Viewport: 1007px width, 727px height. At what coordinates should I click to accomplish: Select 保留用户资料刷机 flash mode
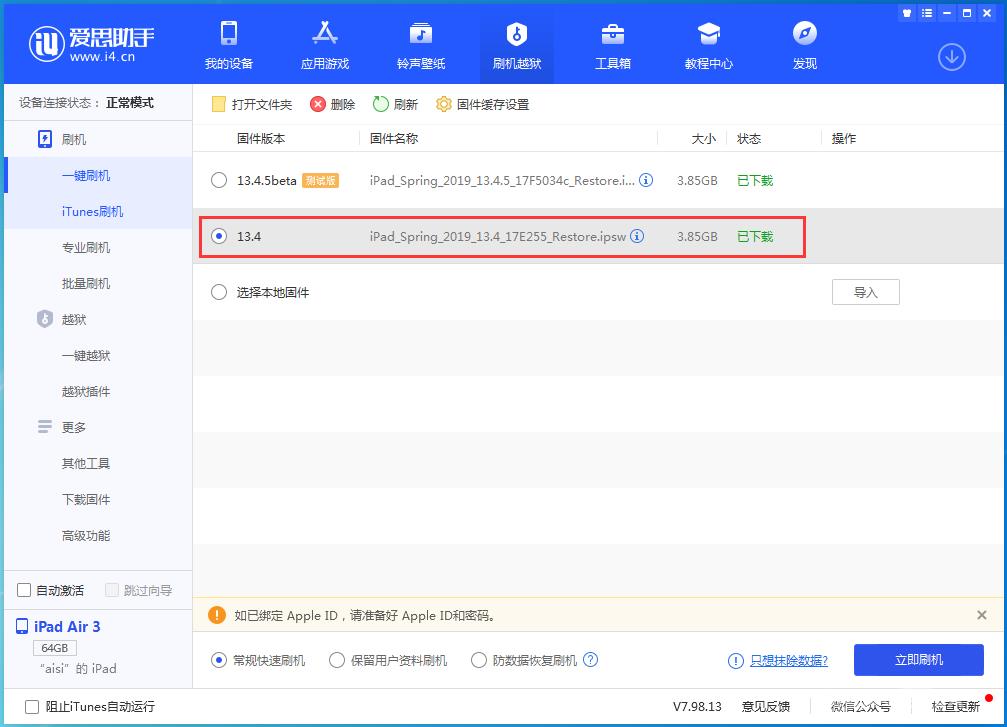pyautogui.click(x=337, y=660)
